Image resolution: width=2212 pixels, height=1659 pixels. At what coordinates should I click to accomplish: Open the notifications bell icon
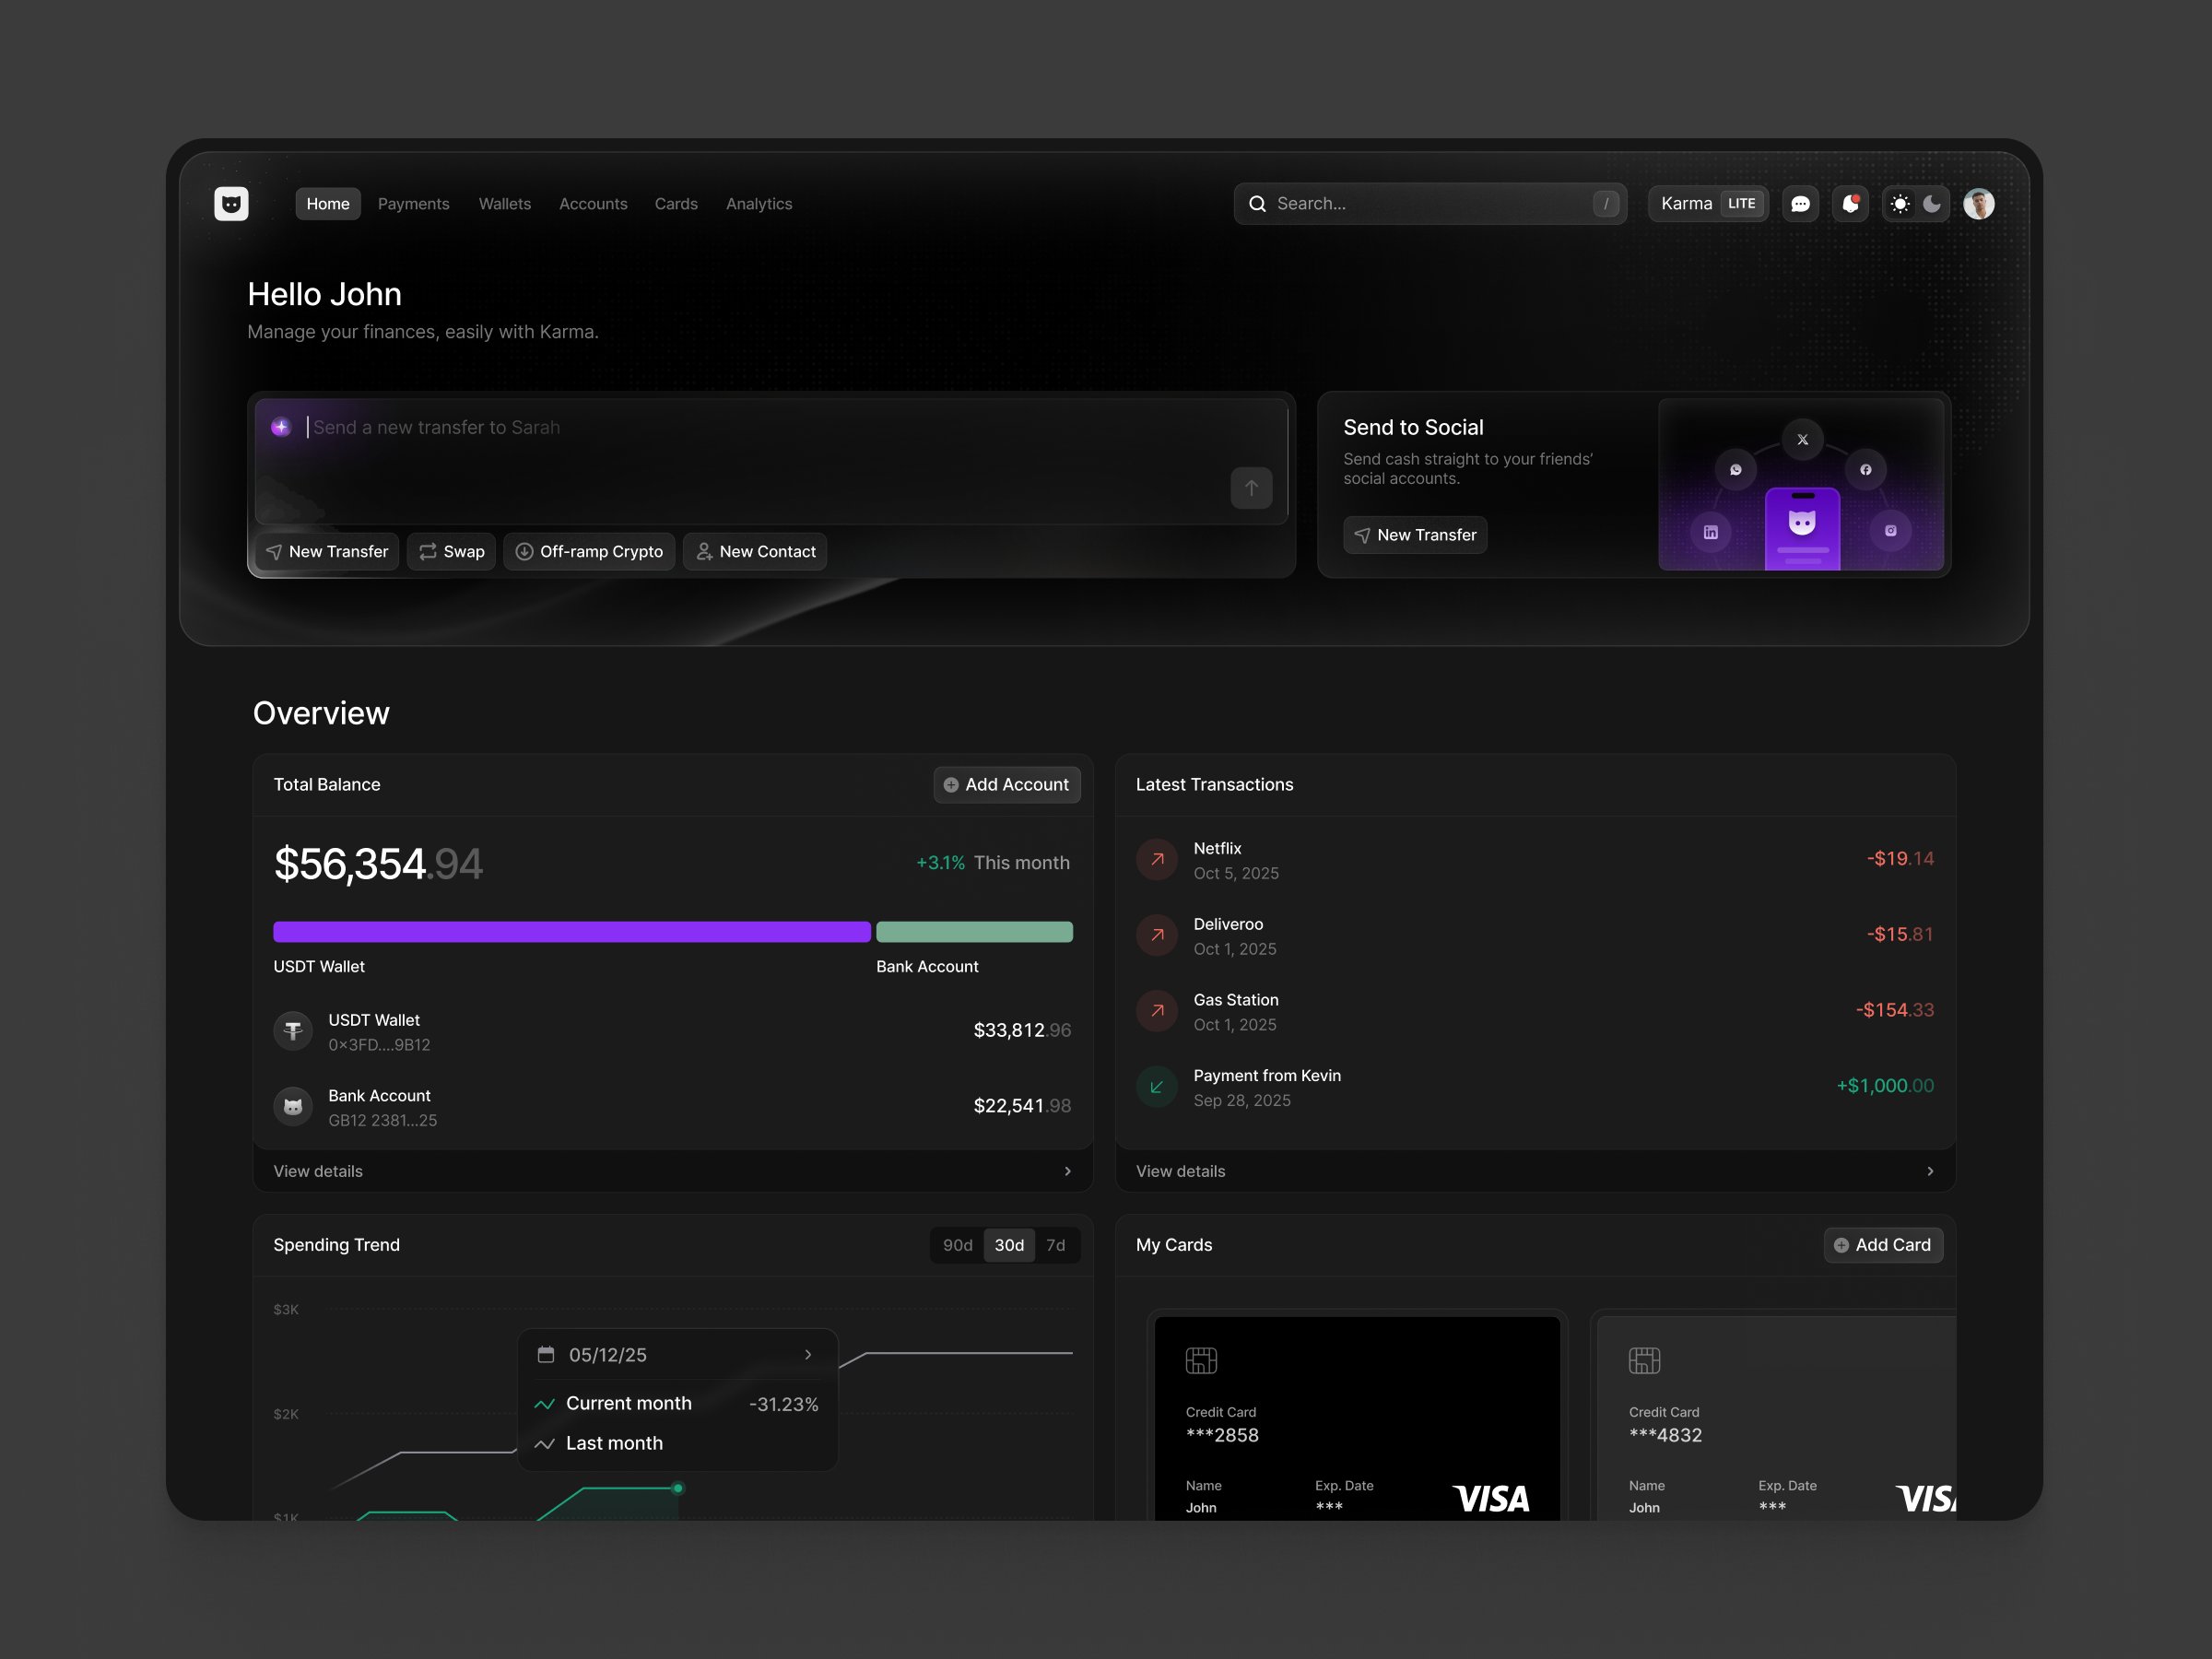coord(1850,204)
